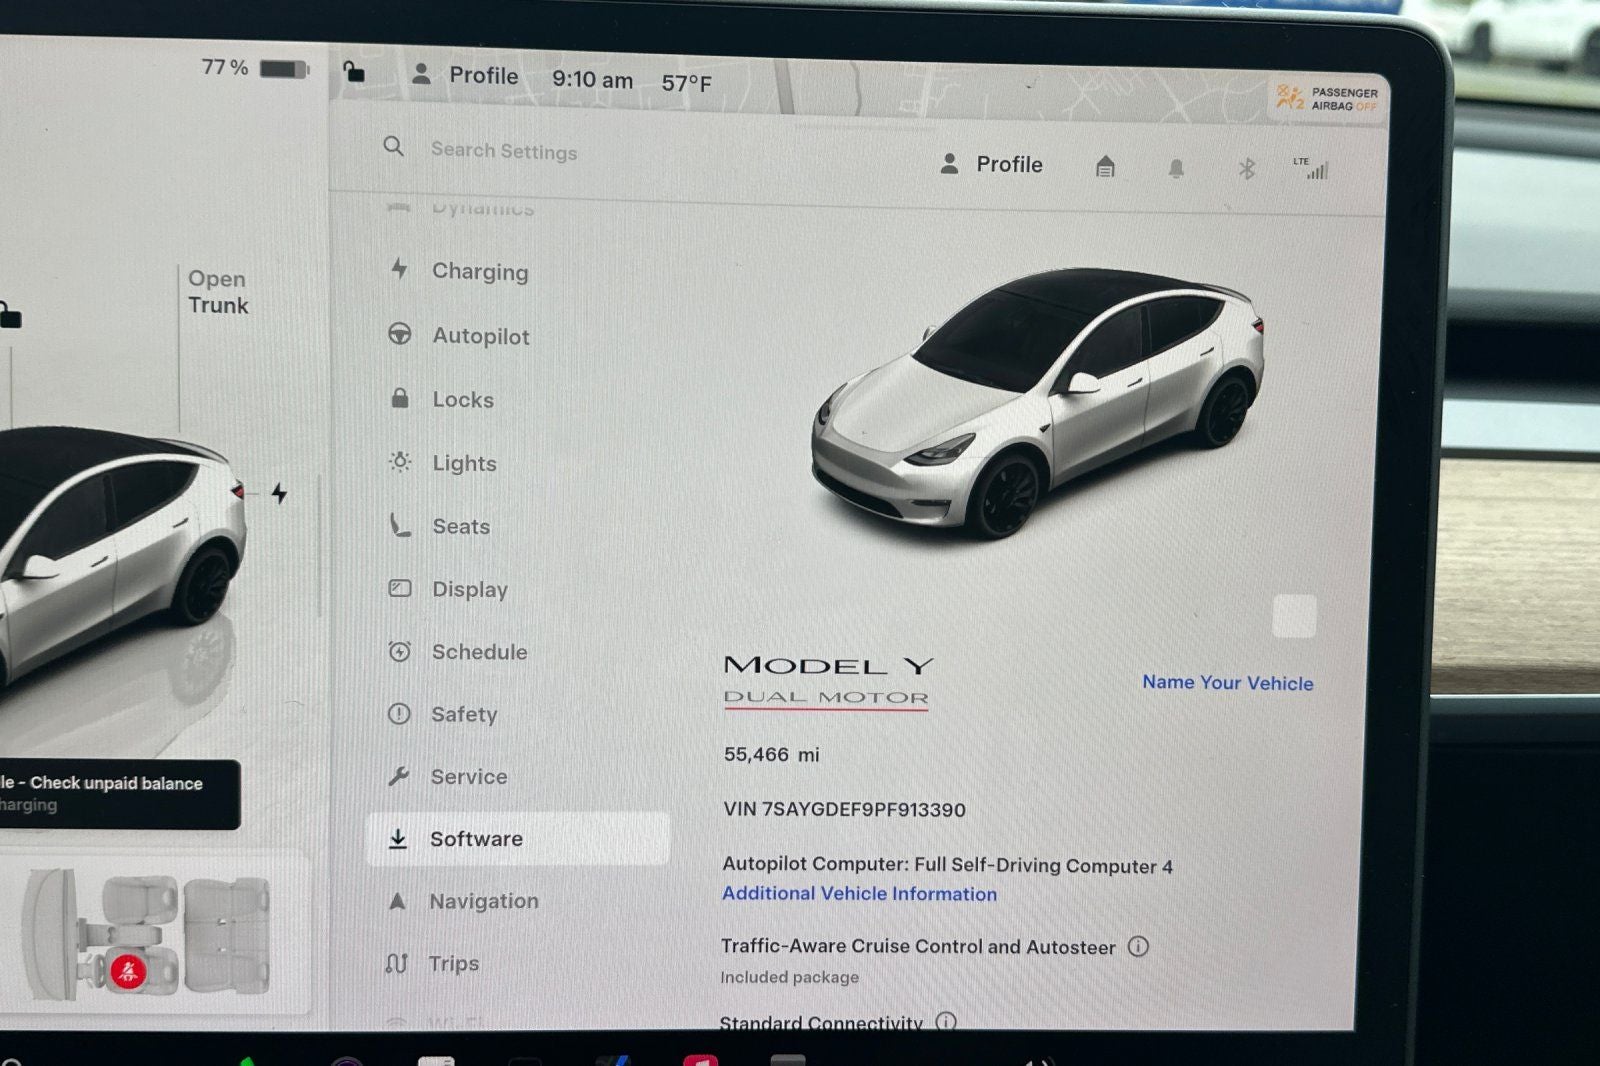Select the Software menu item
The height and width of the screenshot is (1066, 1600).
pos(518,838)
